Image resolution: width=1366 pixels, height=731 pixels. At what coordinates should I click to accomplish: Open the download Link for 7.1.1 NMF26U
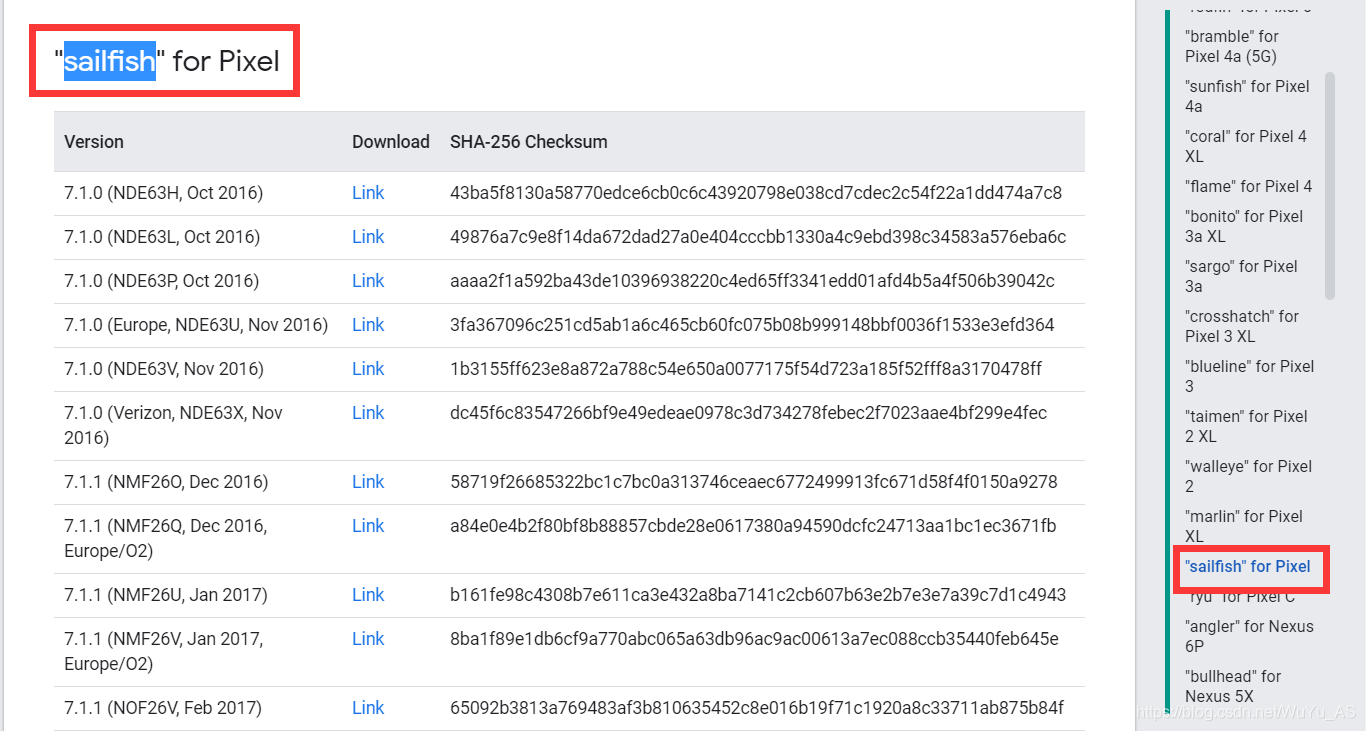tap(368, 595)
